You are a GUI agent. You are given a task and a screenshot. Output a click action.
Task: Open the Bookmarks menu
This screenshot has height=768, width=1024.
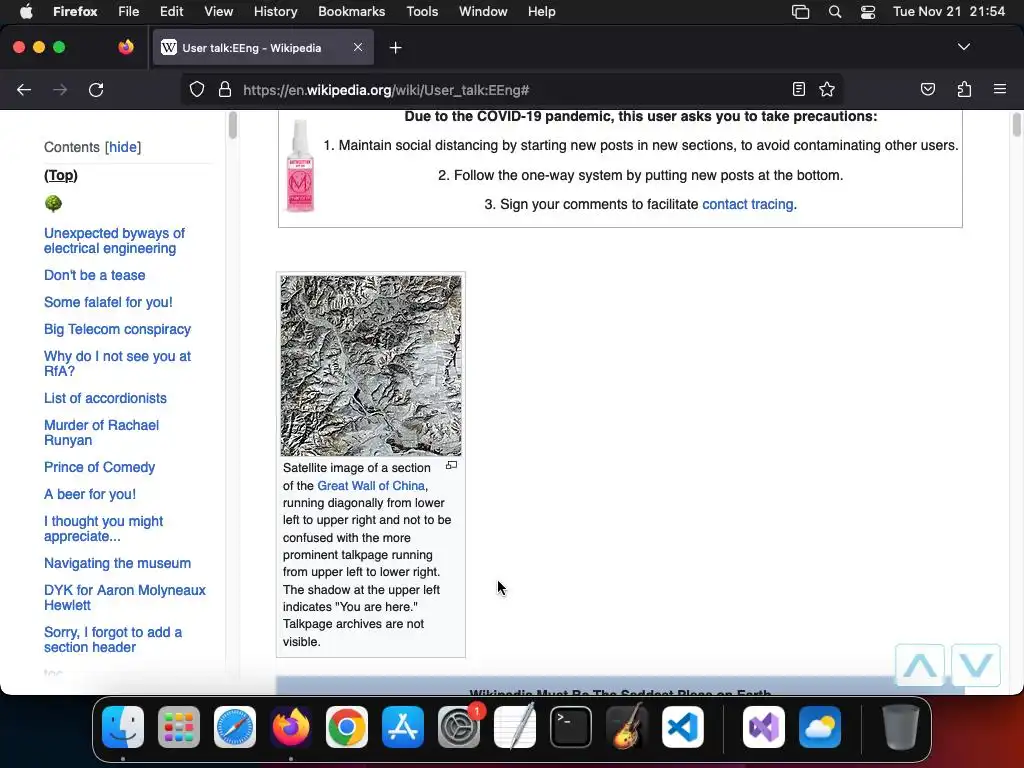click(x=351, y=11)
